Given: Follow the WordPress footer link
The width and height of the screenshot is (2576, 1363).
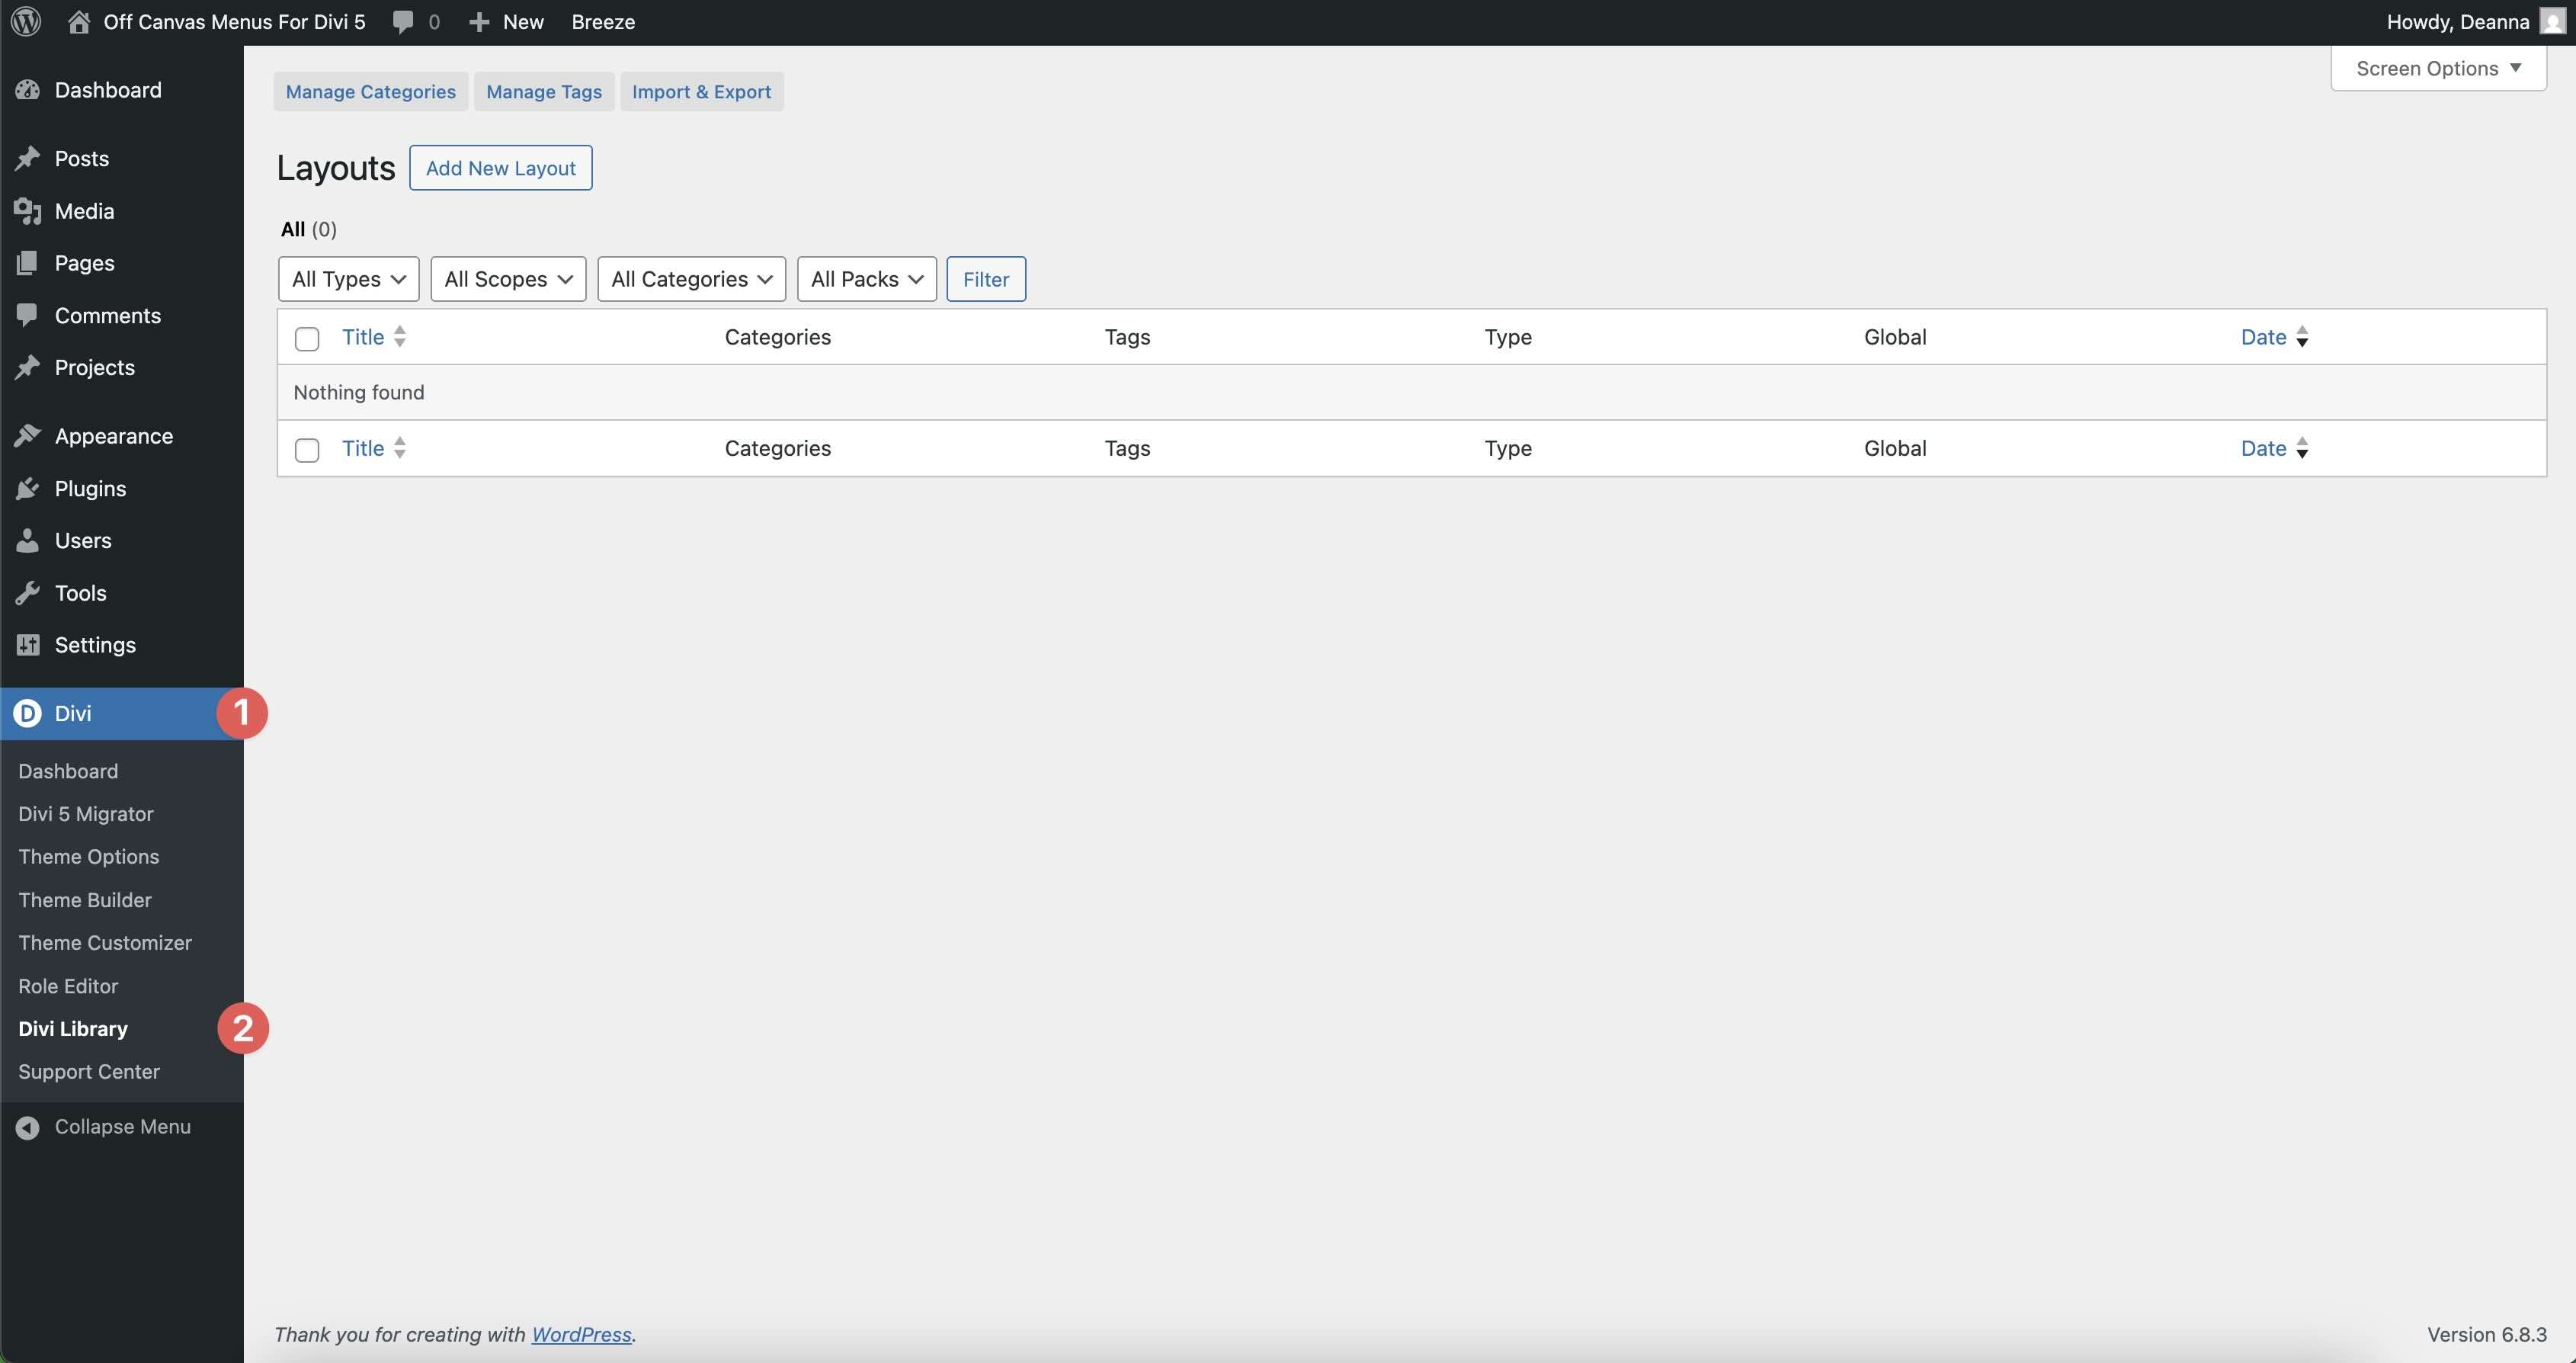Looking at the screenshot, I should (581, 1334).
